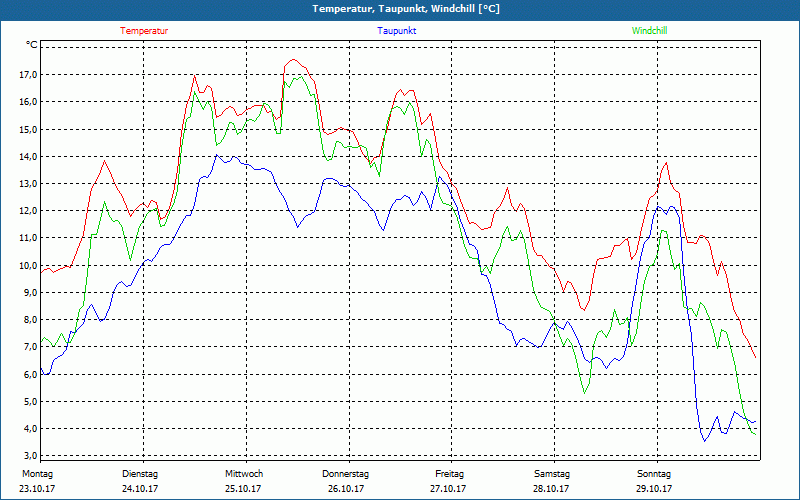Click the date 27.10.17 on the x-axis
Screen dimensions: 800x500
click(449, 489)
